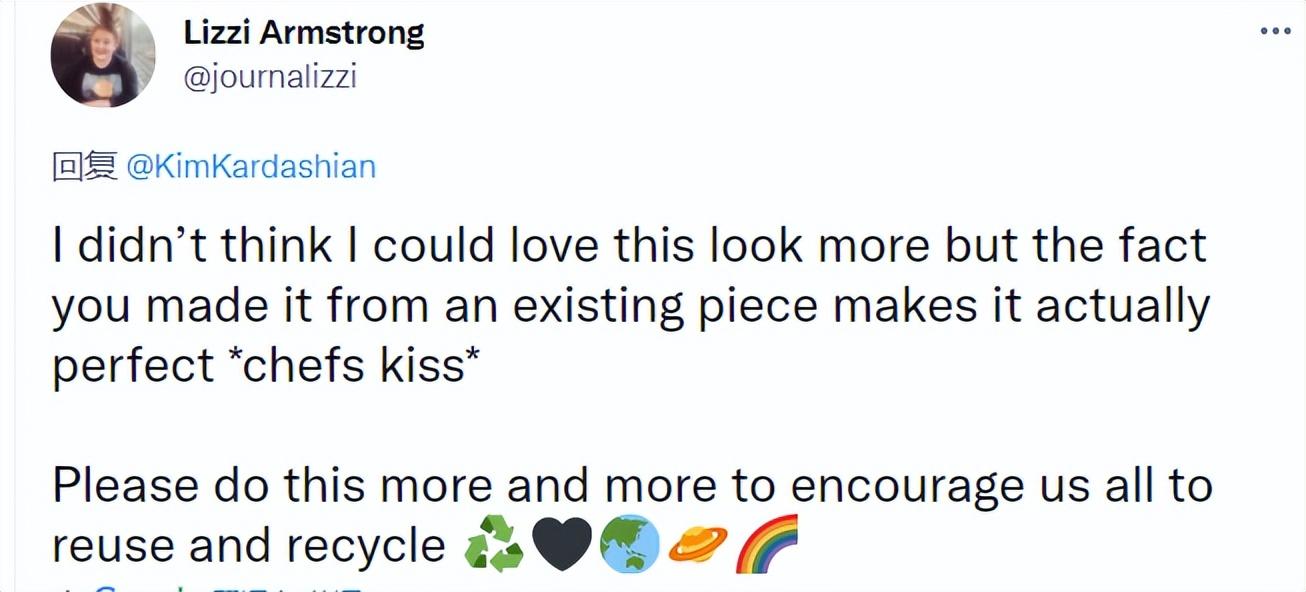Click the green recycling symbol emoji
1306x592 pixels.
493,546
